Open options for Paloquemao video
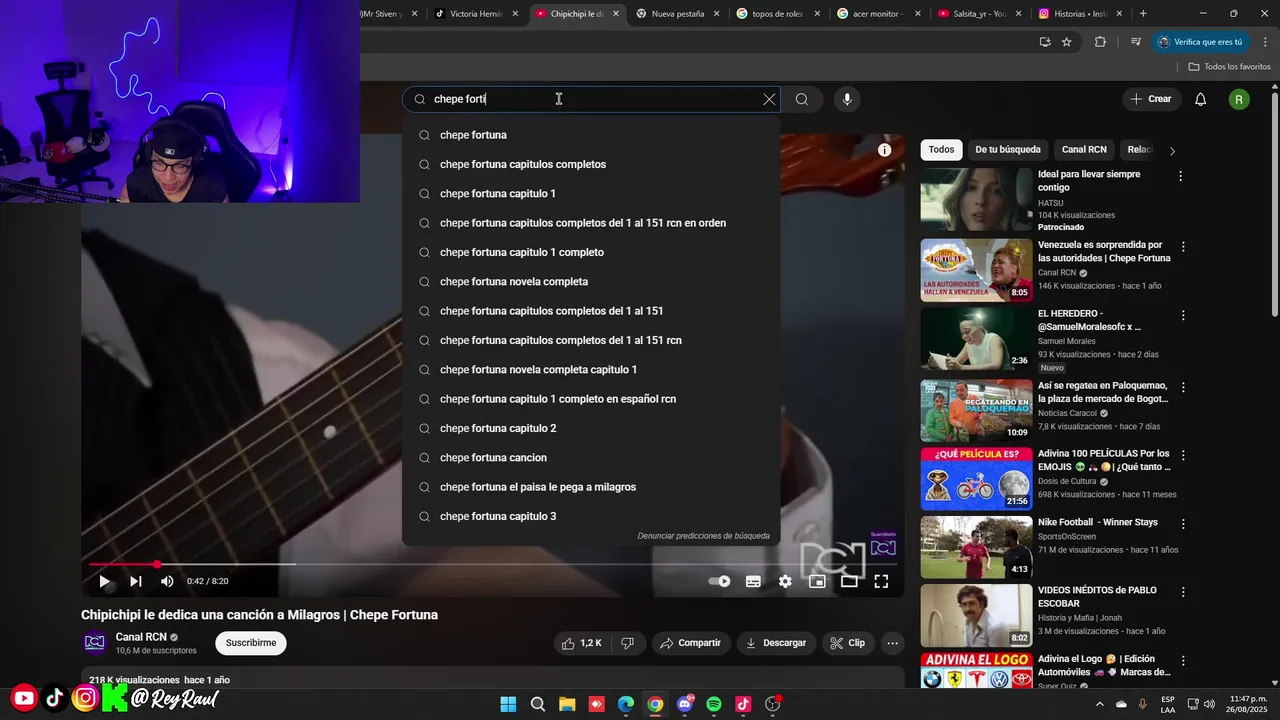The image size is (1280, 720). coord(1183,386)
